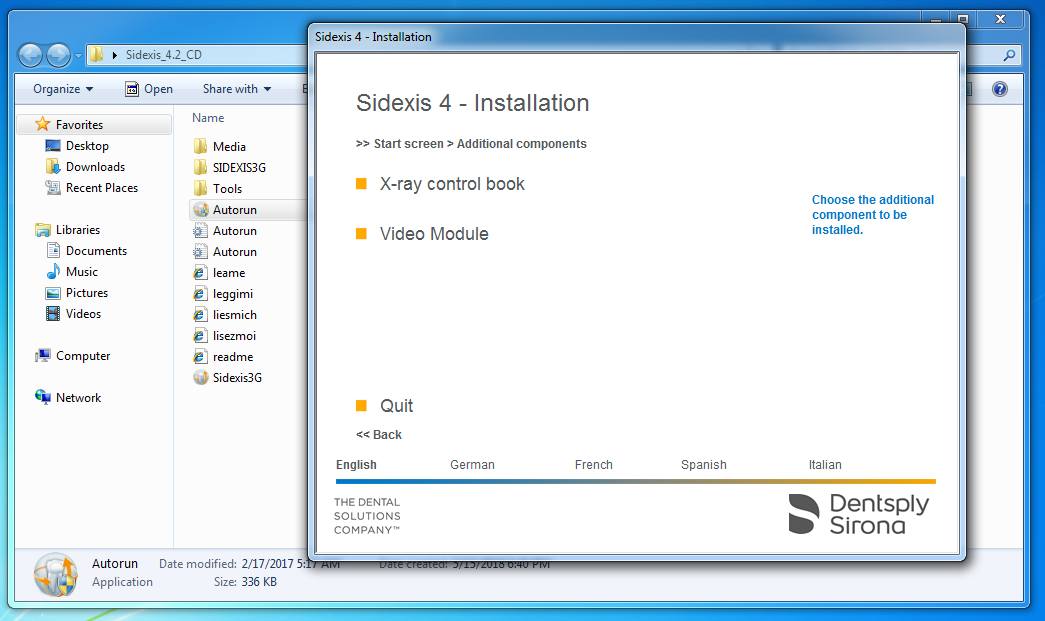Open Music library
The height and width of the screenshot is (621, 1045).
tap(81, 272)
